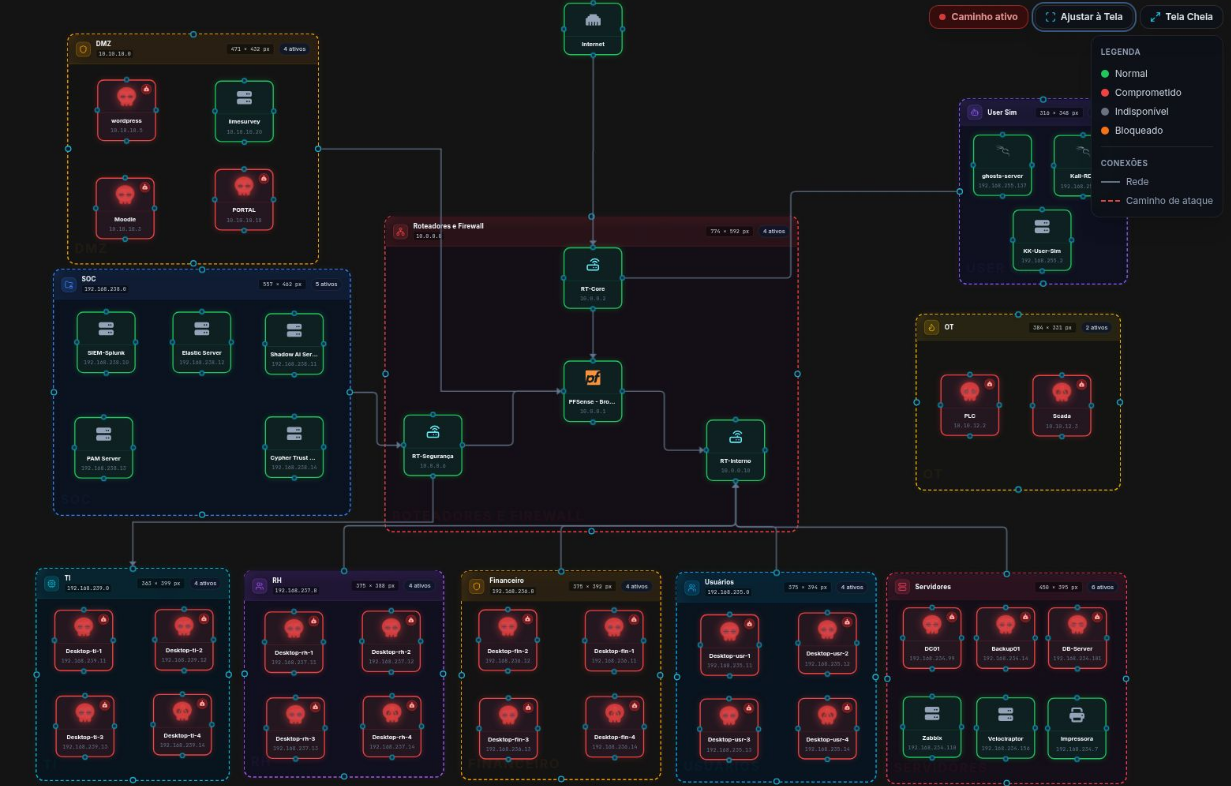The height and width of the screenshot is (786, 1231).
Task: Click the OT group title
Action: point(948,327)
